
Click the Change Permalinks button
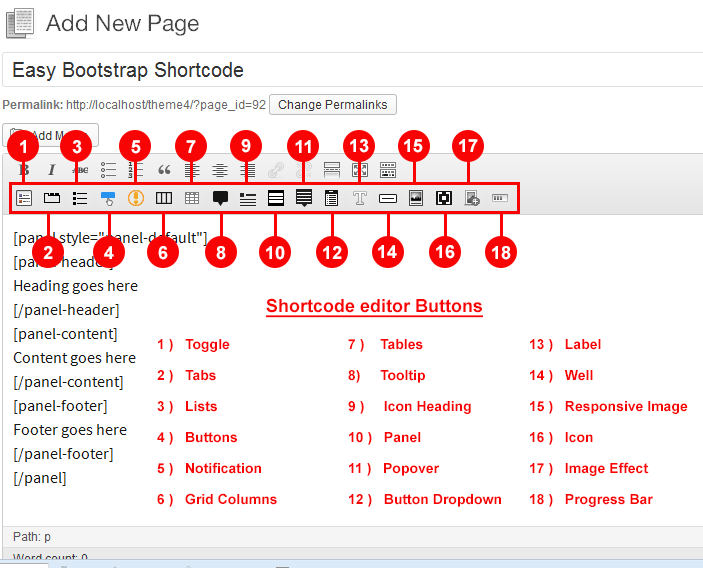coord(333,104)
